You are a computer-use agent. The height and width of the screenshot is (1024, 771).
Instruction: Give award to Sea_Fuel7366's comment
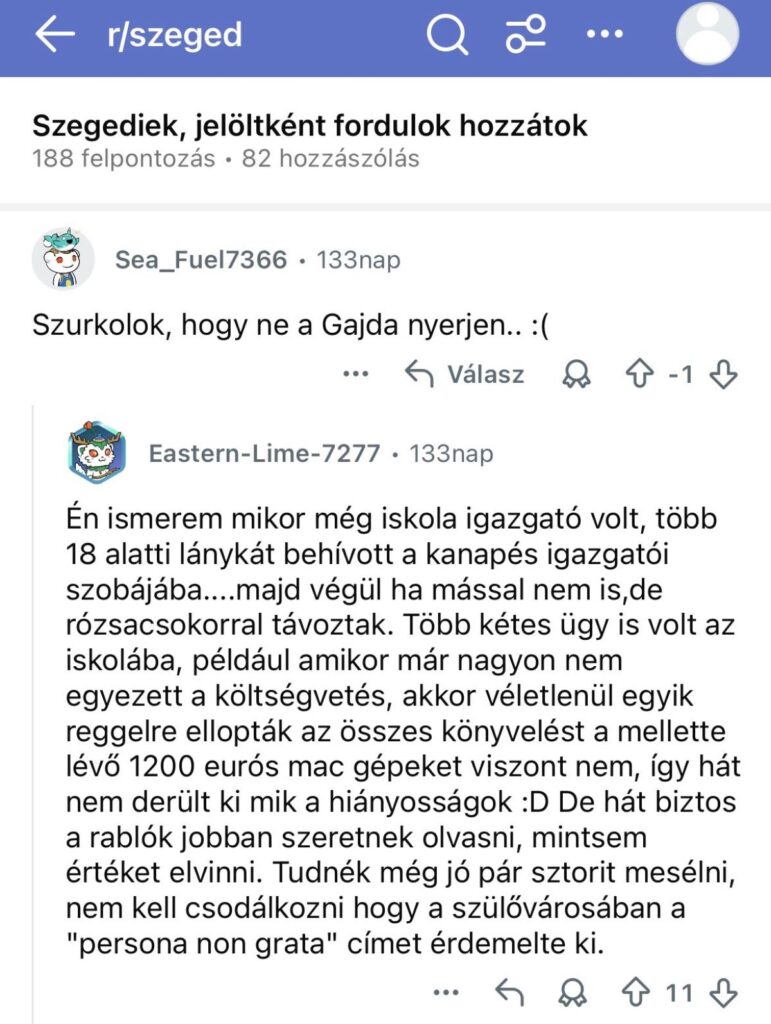point(577,374)
